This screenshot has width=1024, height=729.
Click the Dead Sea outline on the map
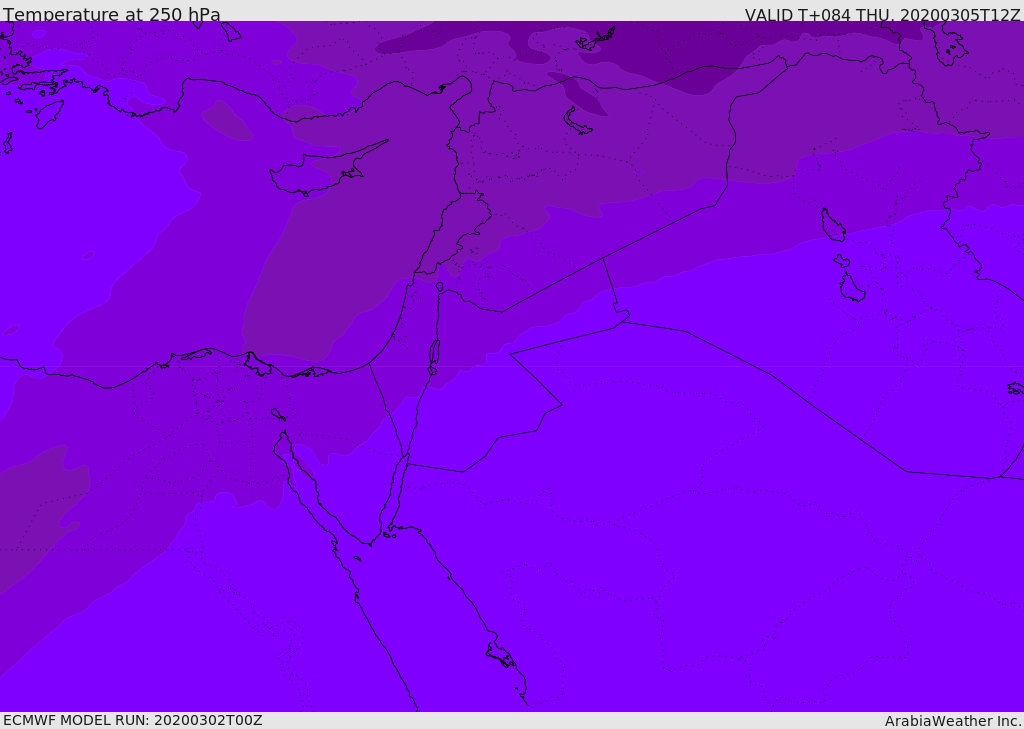click(434, 356)
